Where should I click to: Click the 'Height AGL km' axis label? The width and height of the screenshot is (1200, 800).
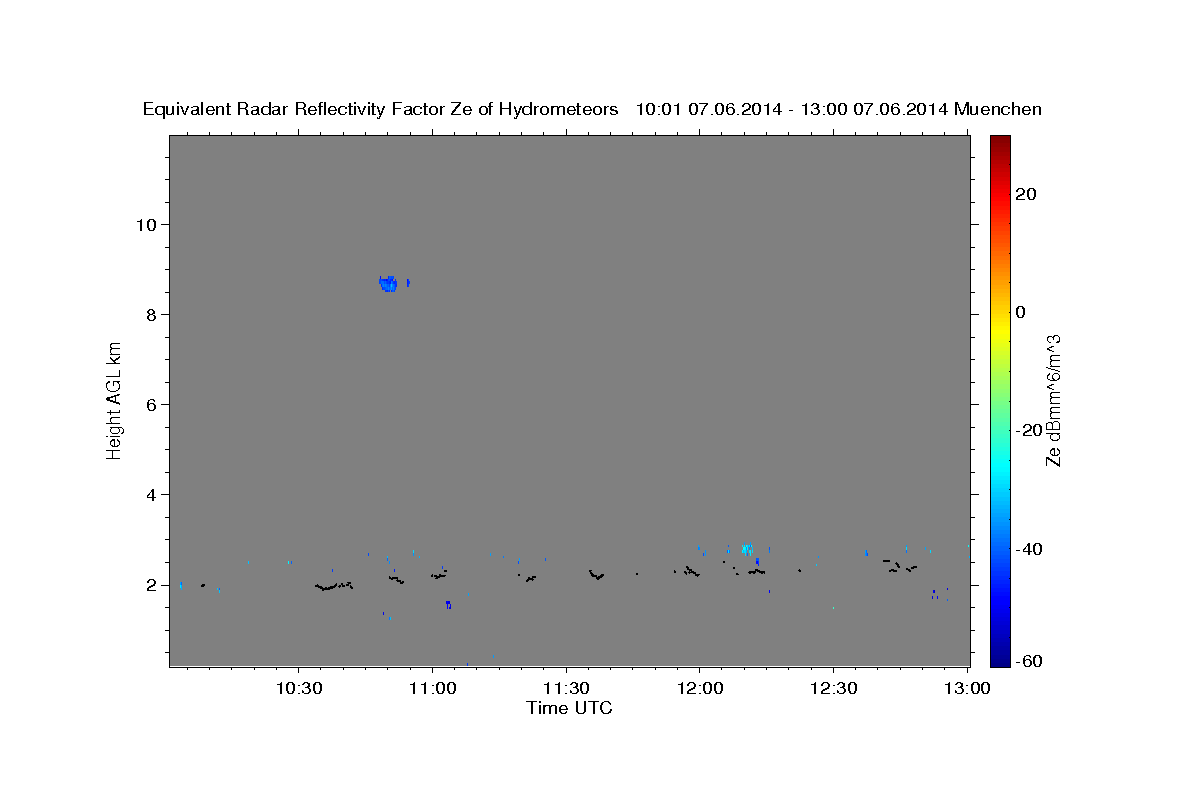[114, 400]
